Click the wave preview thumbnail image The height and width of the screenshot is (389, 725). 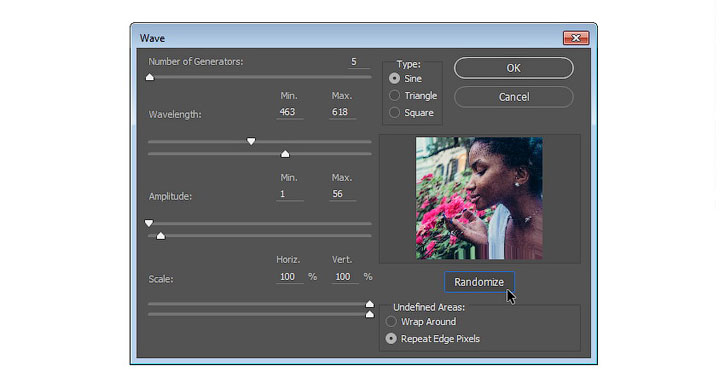[479, 198]
